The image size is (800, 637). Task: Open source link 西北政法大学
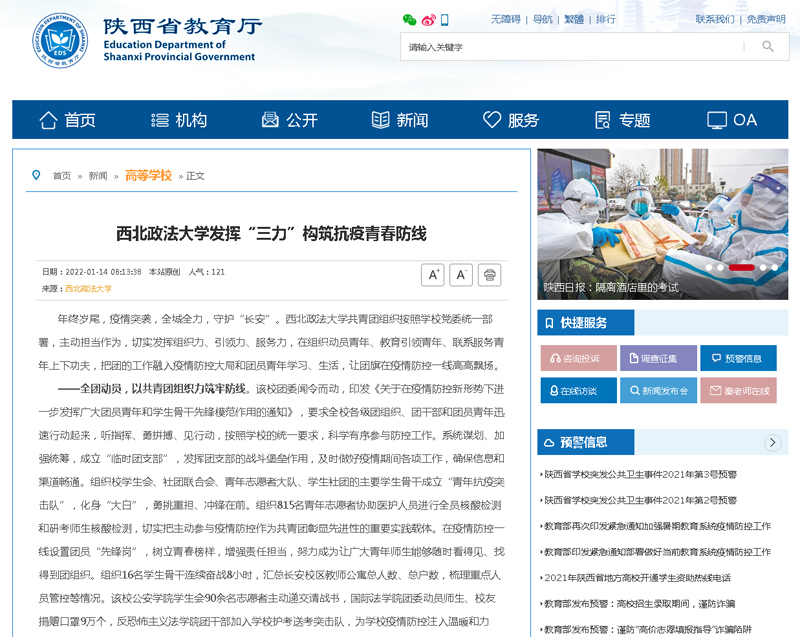coord(88,288)
